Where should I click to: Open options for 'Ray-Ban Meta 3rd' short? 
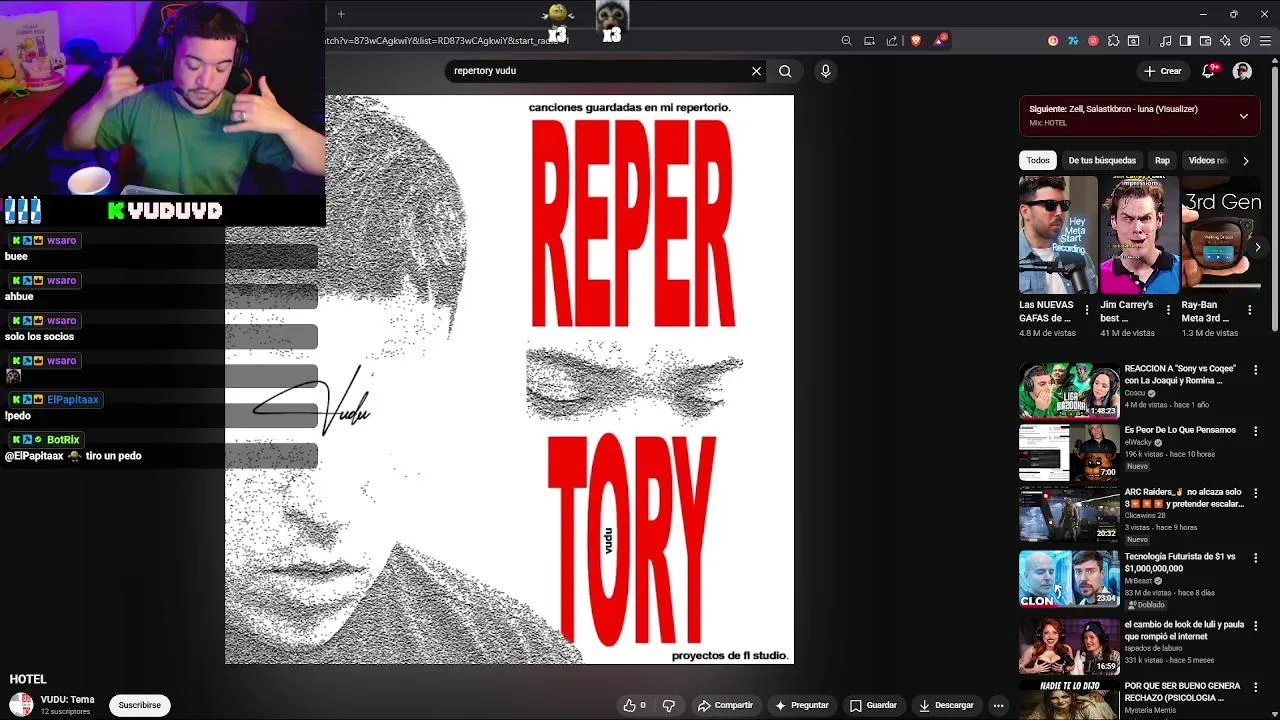click(1250, 310)
